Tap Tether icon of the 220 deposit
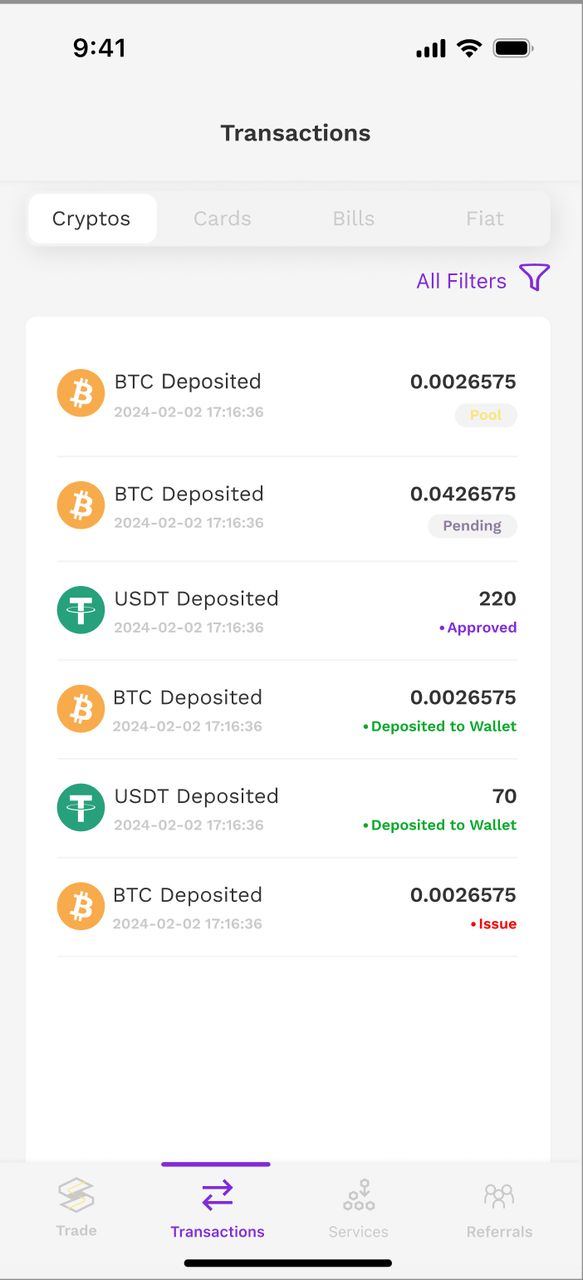 point(81,610)
